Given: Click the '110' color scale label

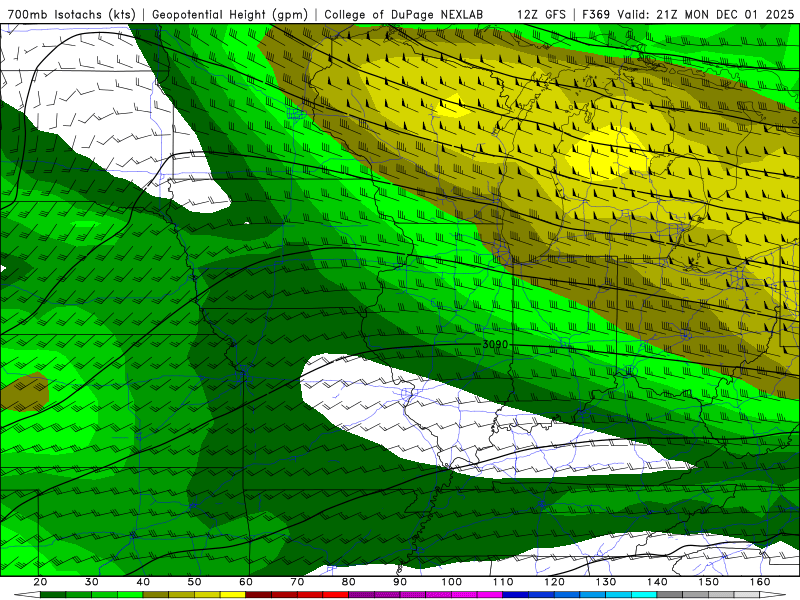Looking at the screenshot, I should click(x=503, y=582).
